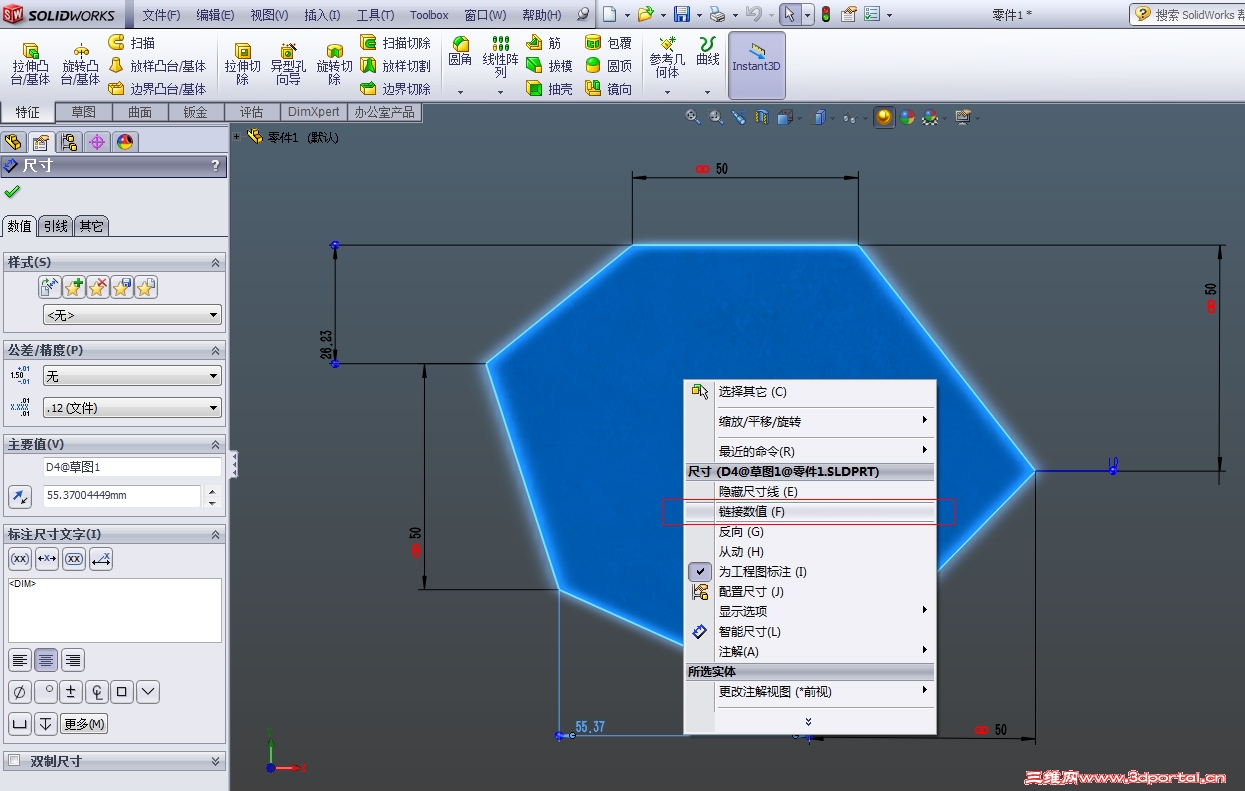The image size is (1245, 791).
Task: Toggle right justify text alignment button
Action: click(73, 660)
